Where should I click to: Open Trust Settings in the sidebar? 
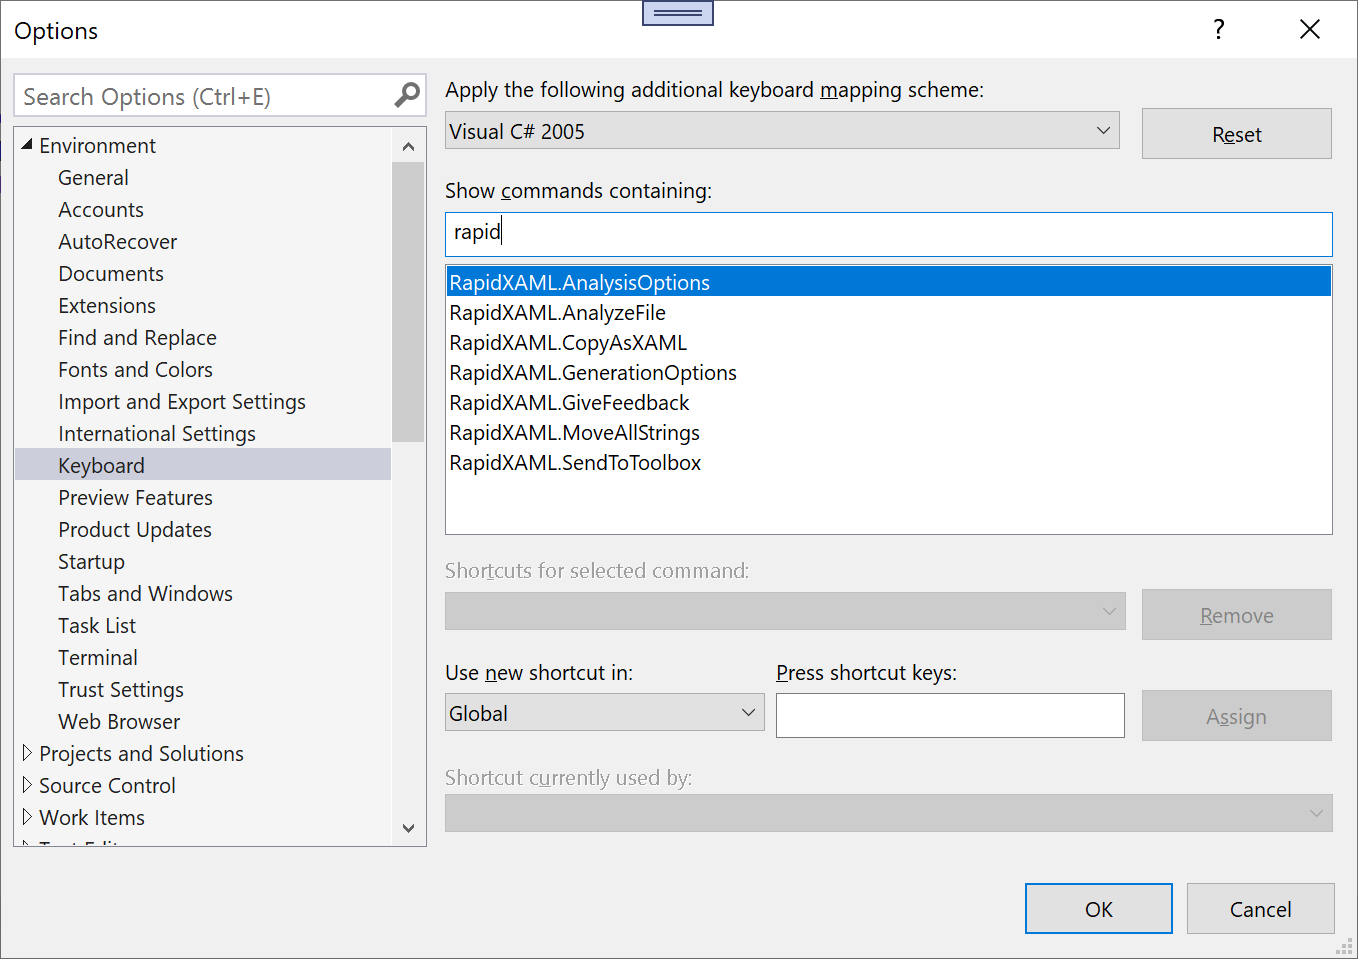pos(121,689)
